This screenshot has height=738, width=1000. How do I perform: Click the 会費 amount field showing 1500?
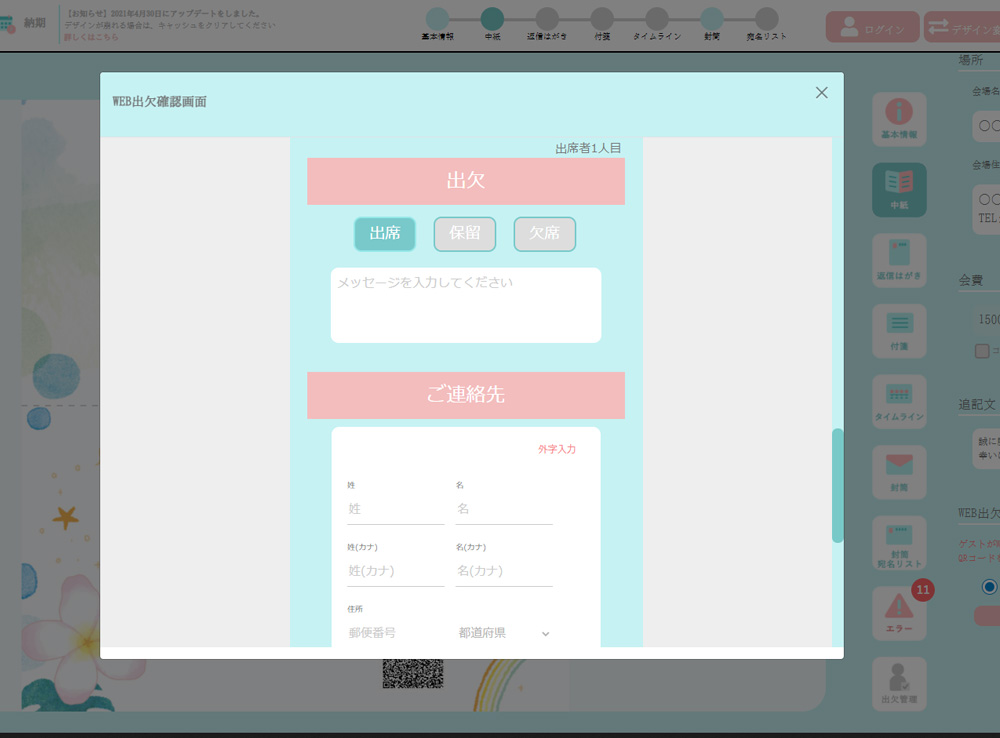(986, 320)
